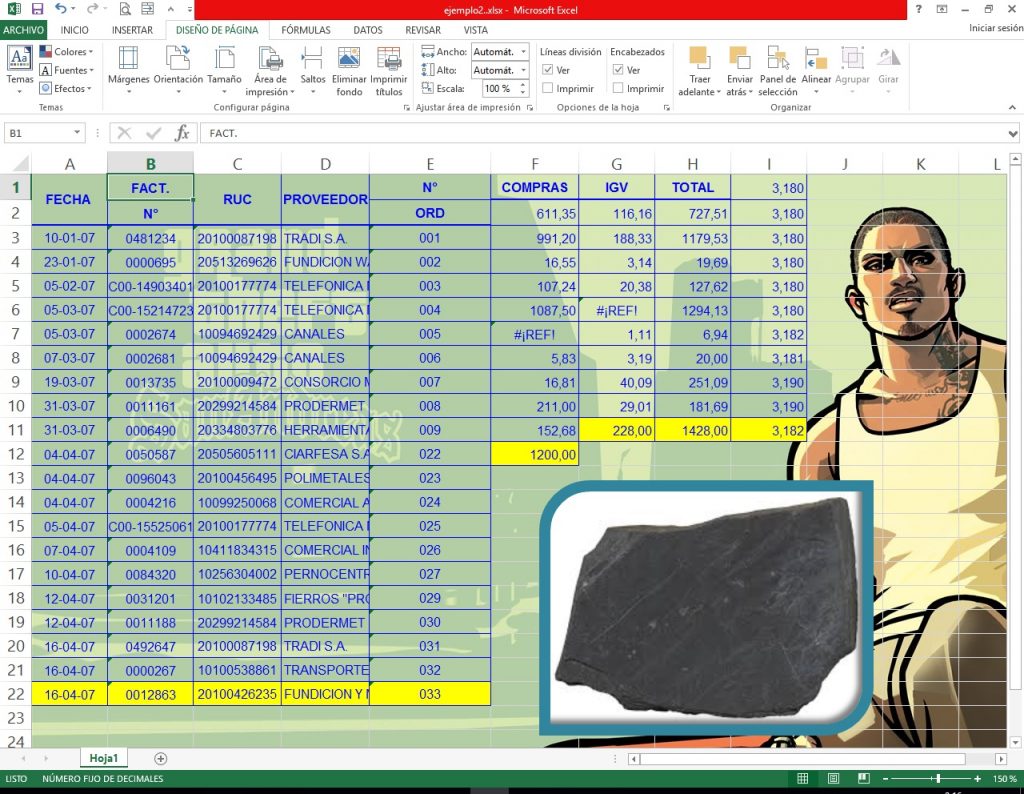Click the Undo arrow icon
The height and width of the screenshot is (794, 1024).
tap(61, 9)
